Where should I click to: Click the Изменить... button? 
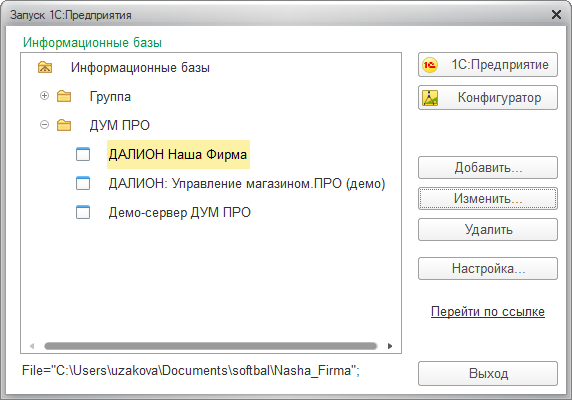488,199
